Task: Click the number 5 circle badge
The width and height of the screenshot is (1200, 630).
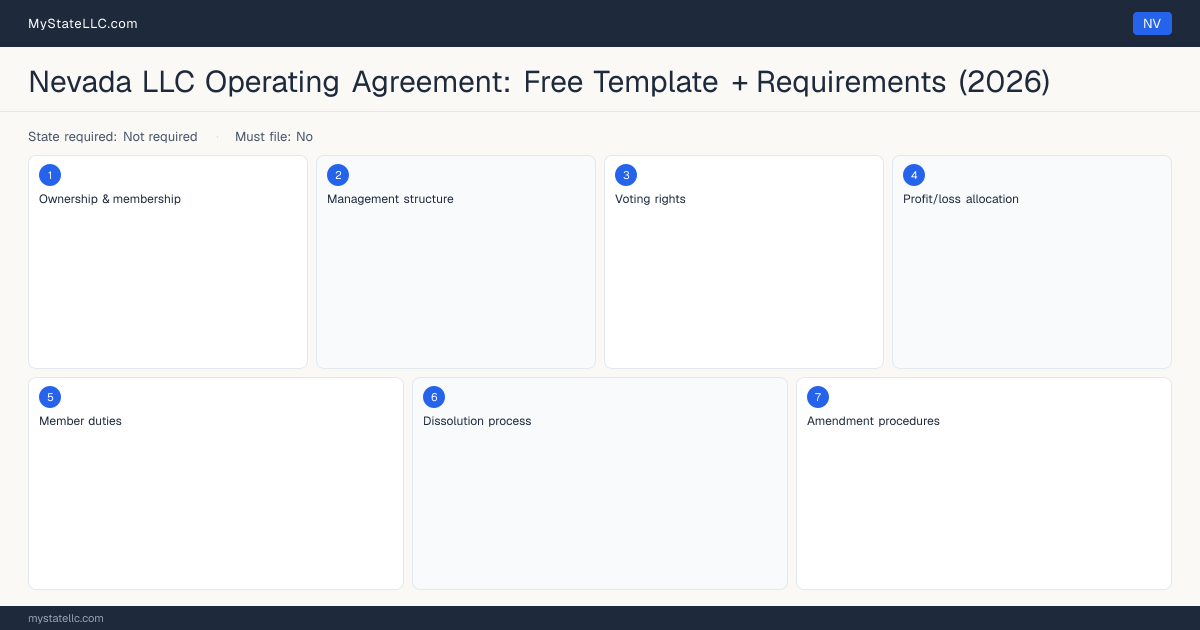Action: pyautogui.click(x=50, y=397)
